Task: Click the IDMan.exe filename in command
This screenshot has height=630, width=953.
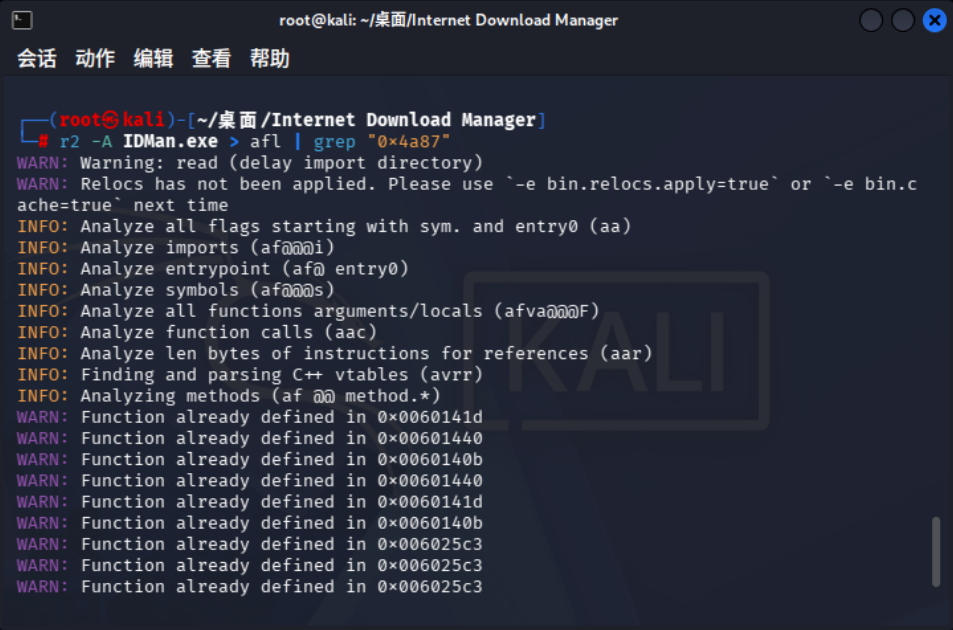Action: pos(170,142)
